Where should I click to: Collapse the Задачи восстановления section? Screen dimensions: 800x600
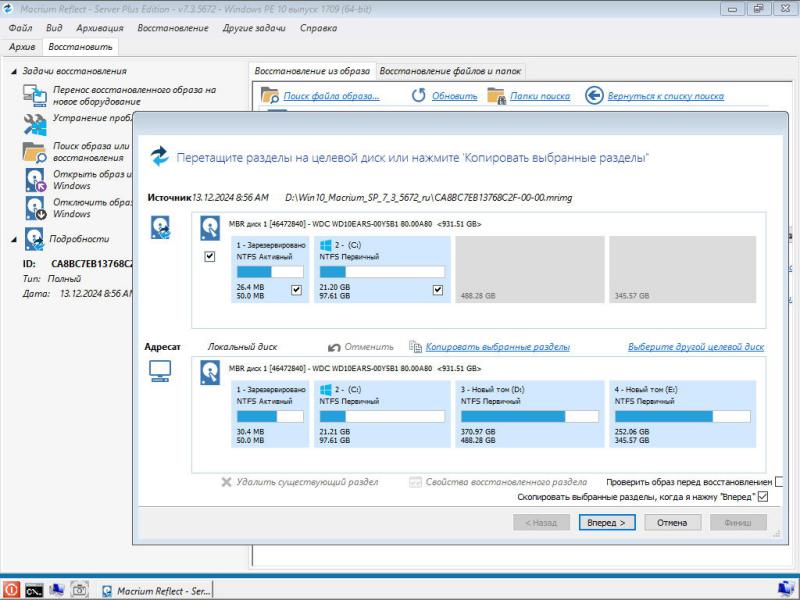click(14, 71)
